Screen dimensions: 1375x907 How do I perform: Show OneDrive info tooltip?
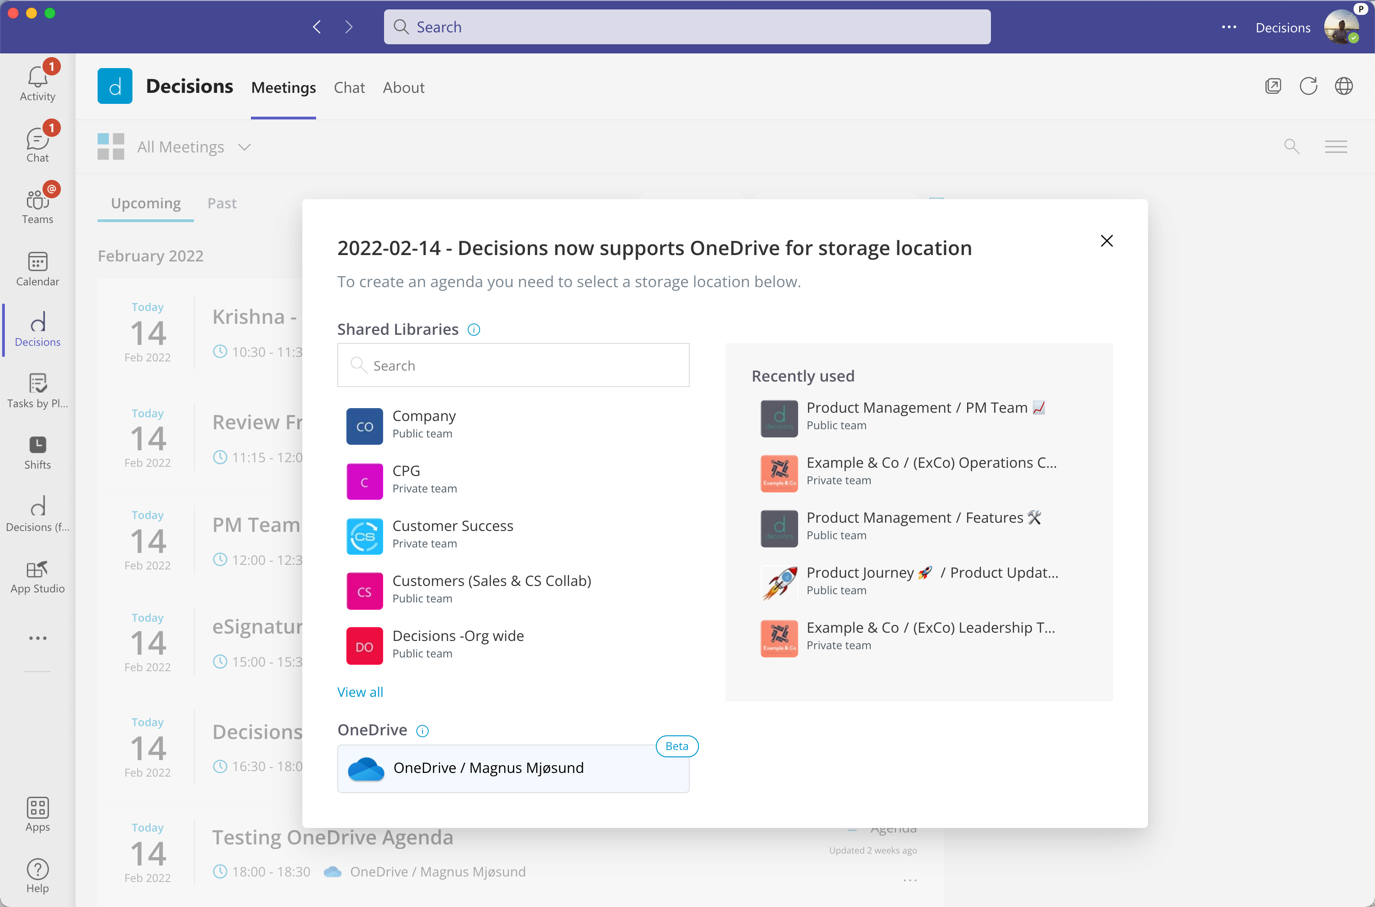click(x=423, y=731)
